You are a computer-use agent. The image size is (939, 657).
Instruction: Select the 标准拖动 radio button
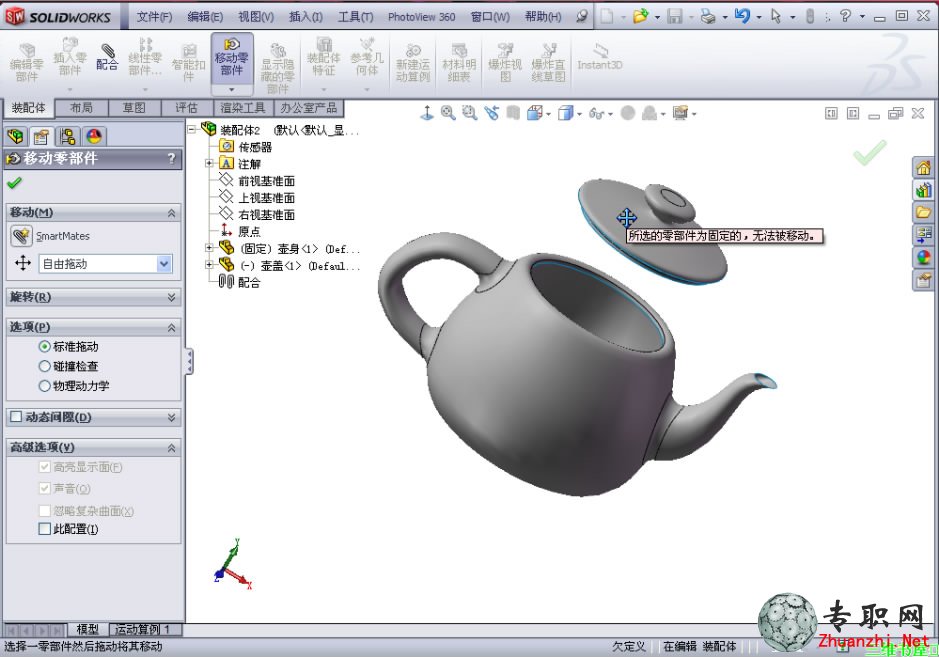pos(44,347)
